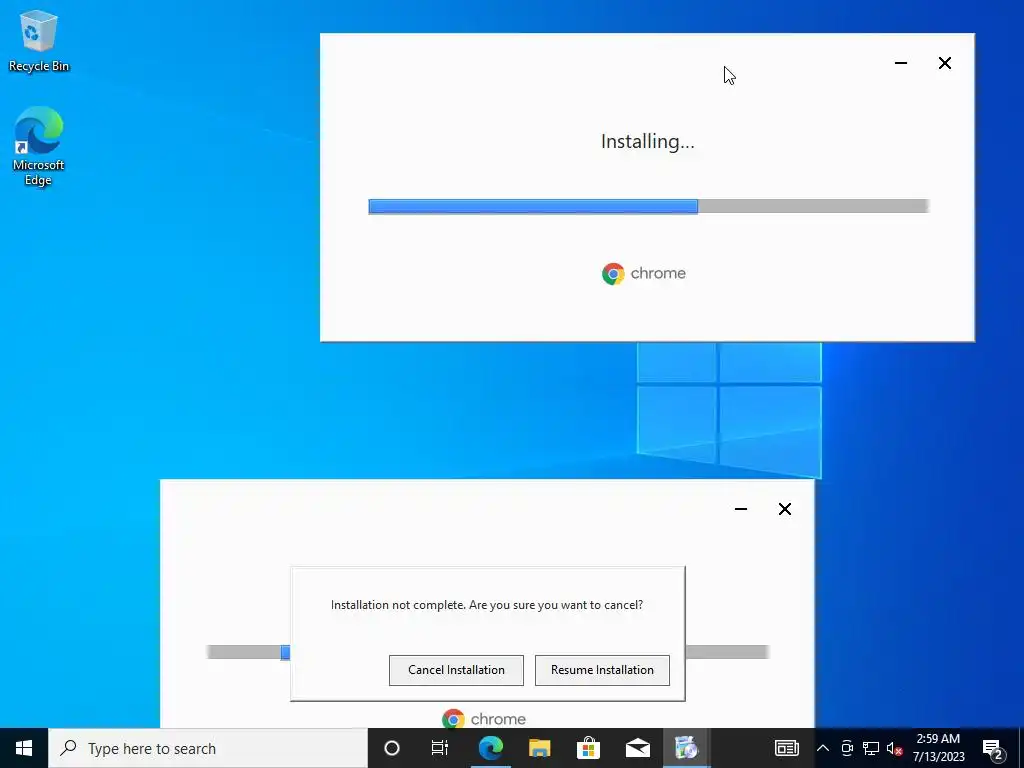Close the top Installing window
Screen dimensions: 1024x768
point(944,63)
